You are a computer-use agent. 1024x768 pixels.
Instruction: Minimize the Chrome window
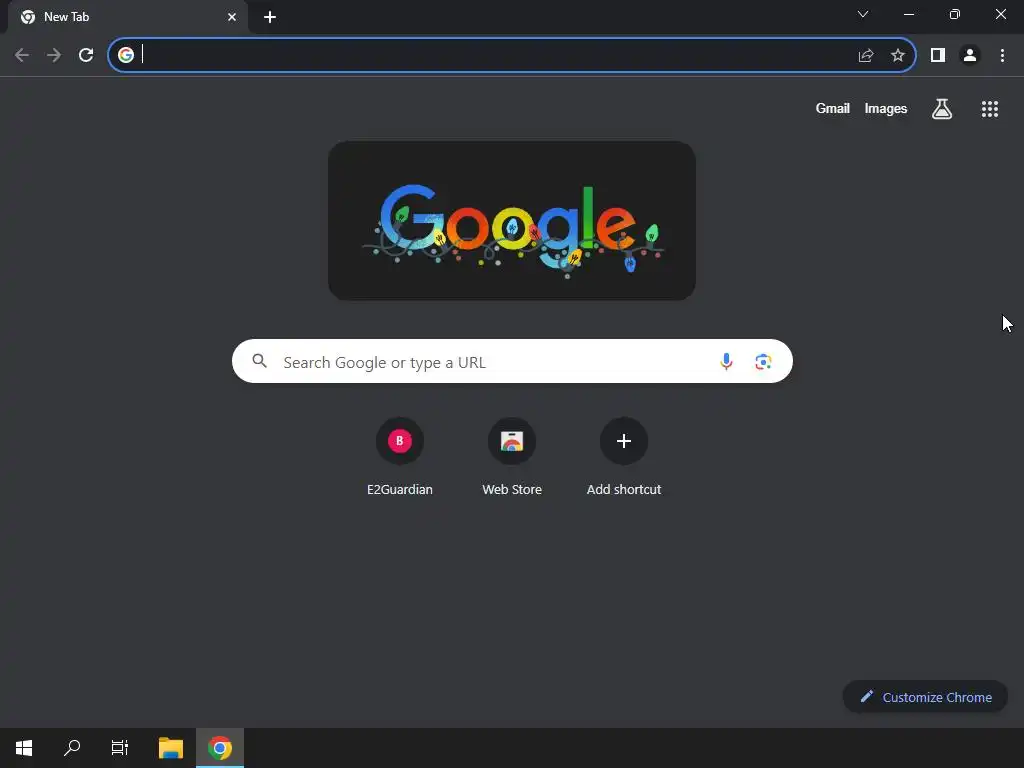point(909,14)
